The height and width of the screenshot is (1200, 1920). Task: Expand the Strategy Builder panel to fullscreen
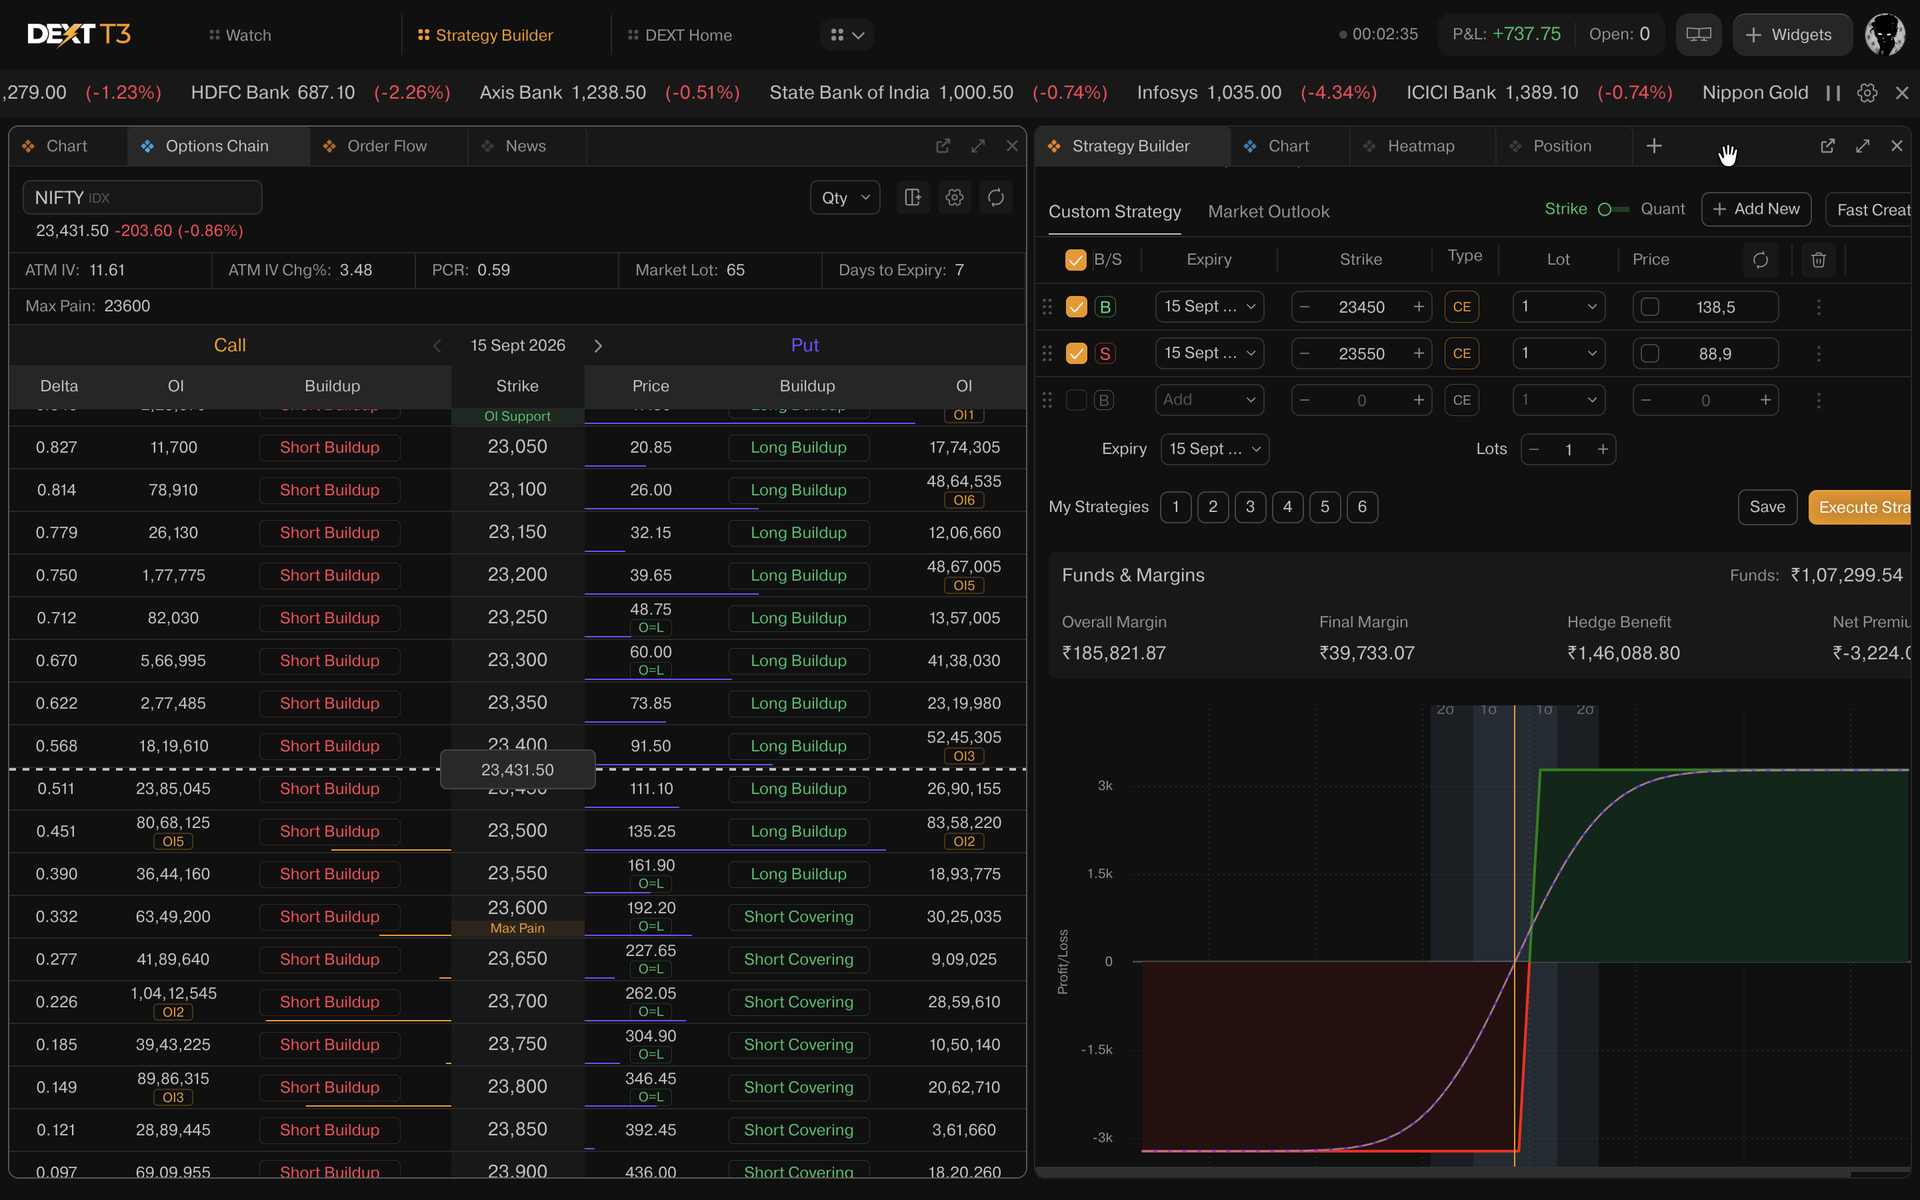(1863, 146)
